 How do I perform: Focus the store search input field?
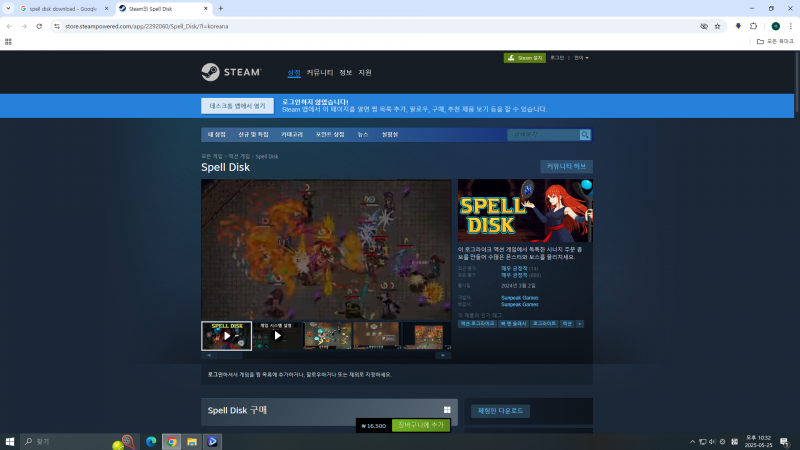pos(543,135)
